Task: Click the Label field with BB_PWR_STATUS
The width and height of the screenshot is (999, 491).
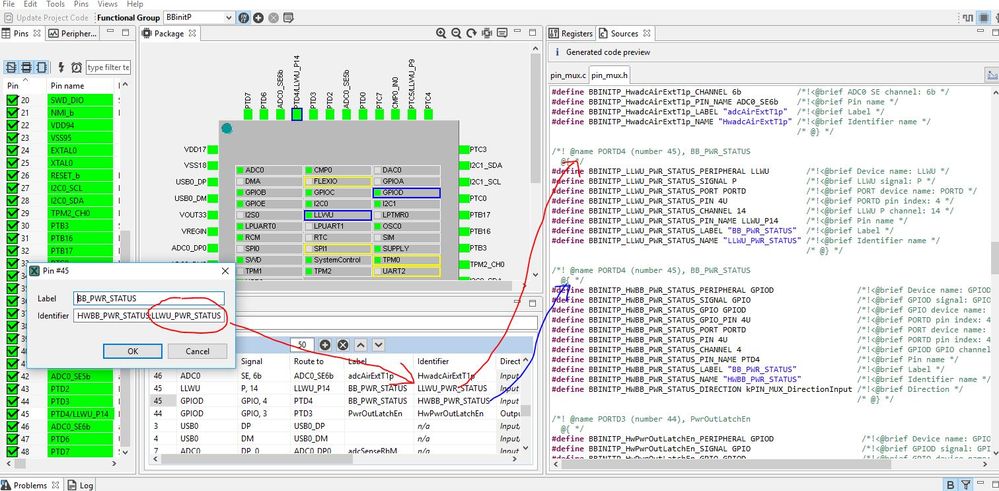Action: [x=149, y=298]
